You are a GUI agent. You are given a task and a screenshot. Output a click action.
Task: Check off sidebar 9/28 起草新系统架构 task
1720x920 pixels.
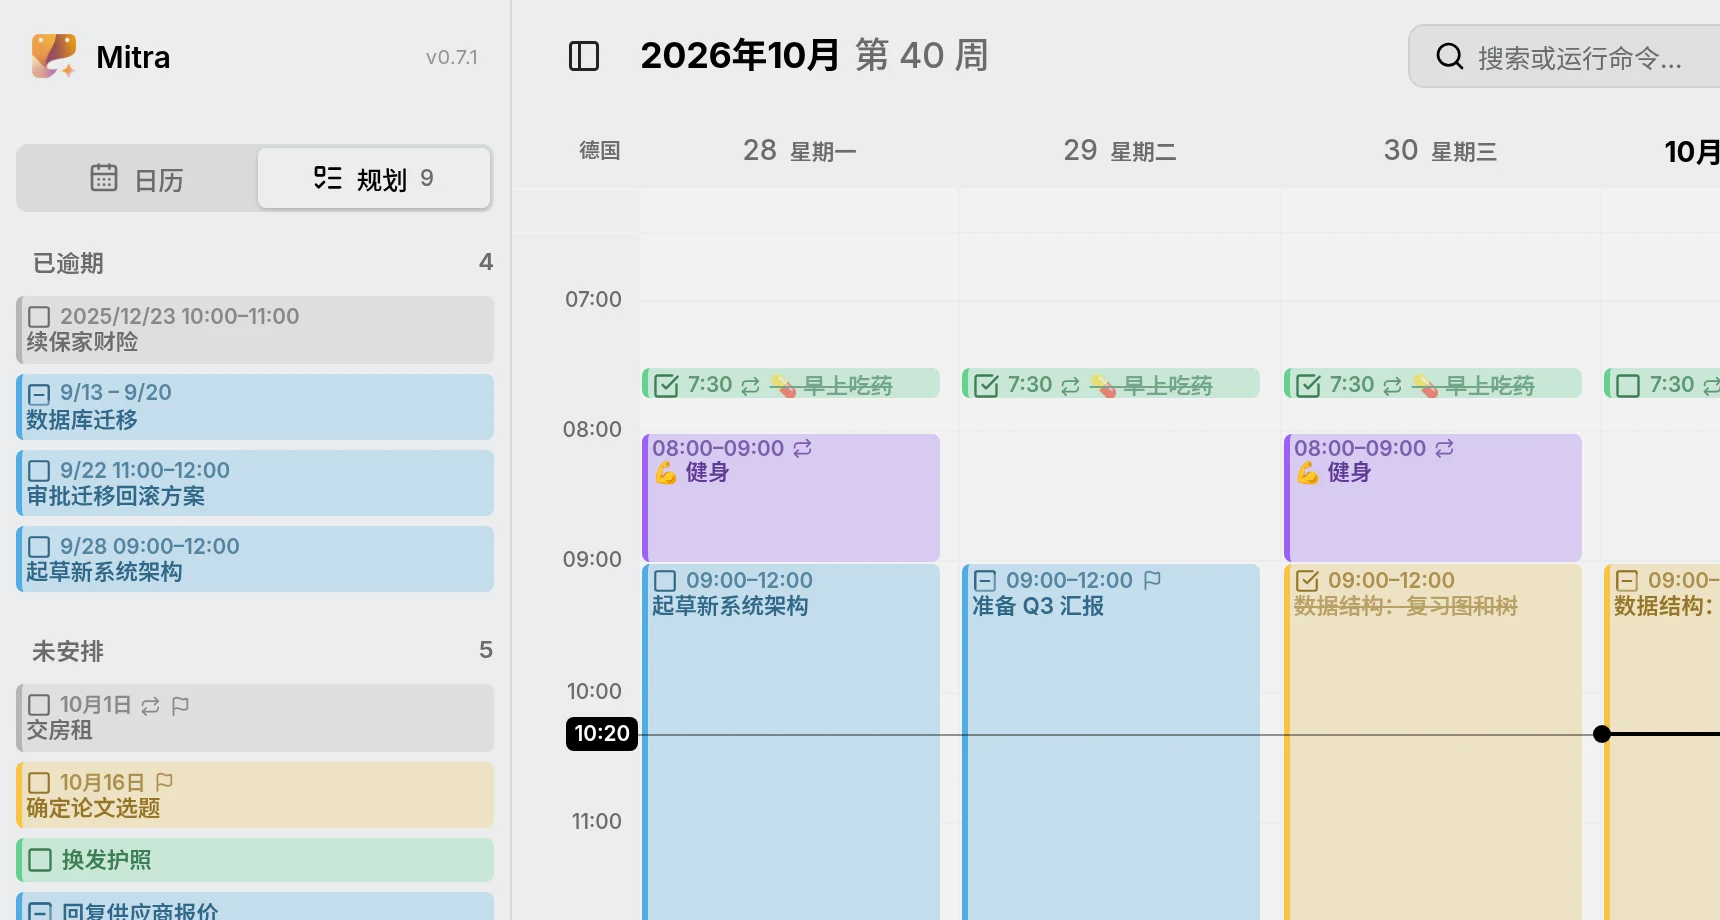click(39, 547)
